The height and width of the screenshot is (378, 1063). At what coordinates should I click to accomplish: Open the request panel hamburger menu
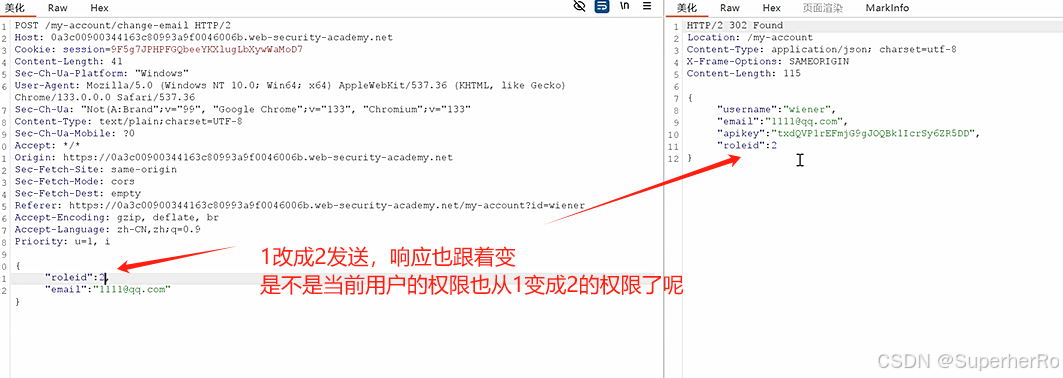click(x=647, y=7)
